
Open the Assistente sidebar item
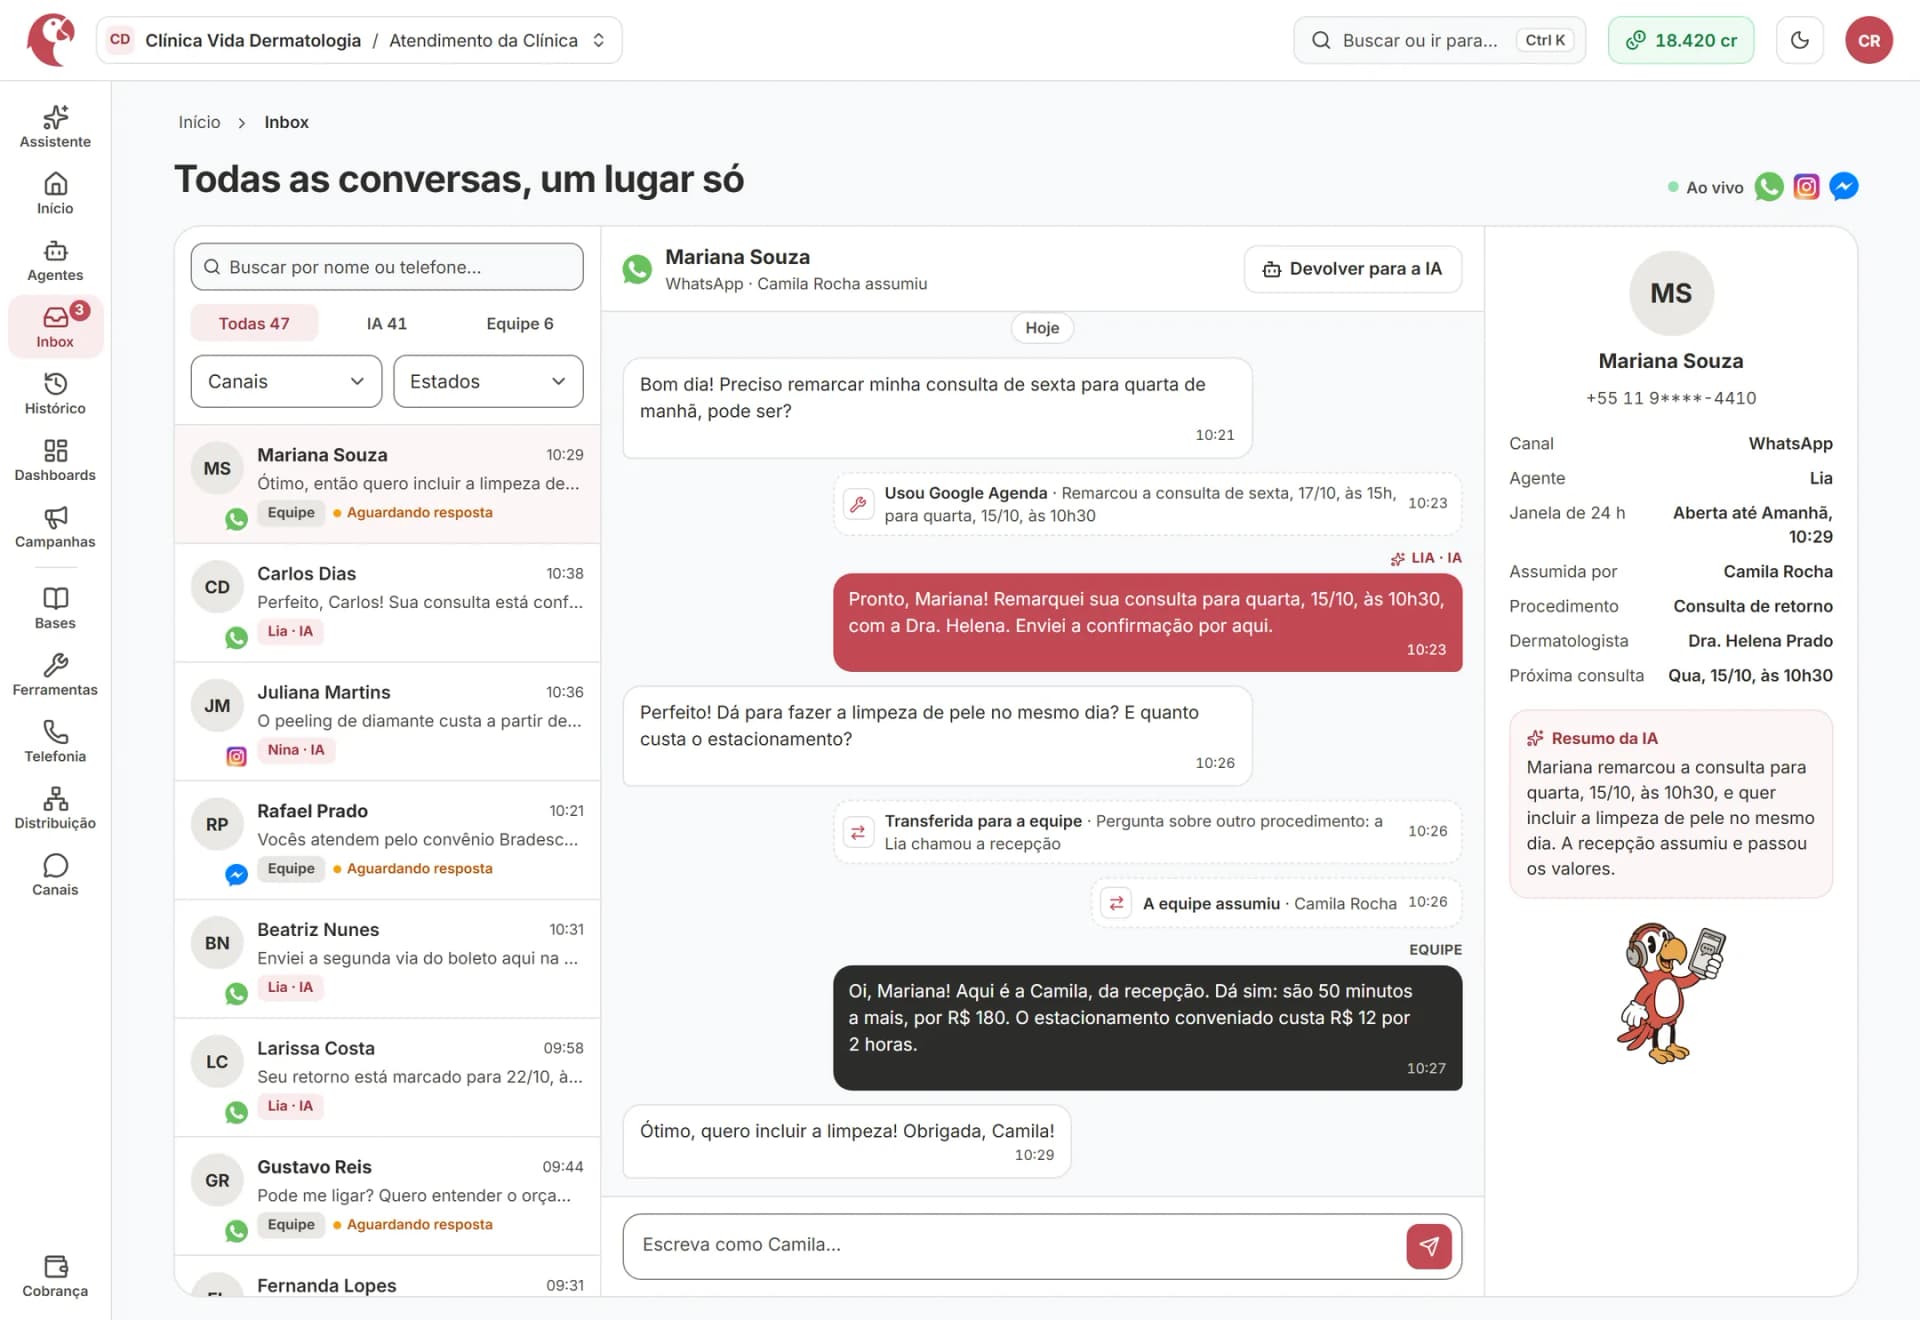(x=55, y=126)
